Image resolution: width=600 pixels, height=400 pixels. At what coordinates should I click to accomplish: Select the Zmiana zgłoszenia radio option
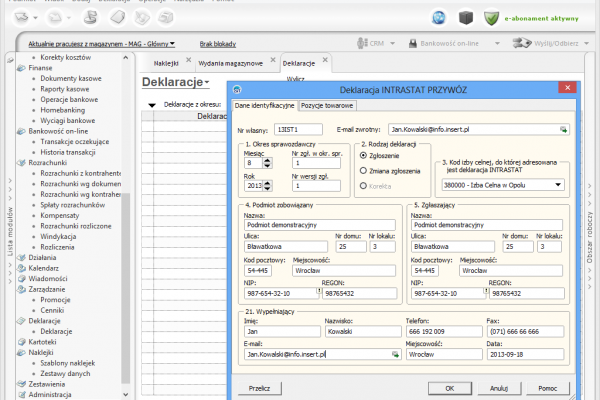pos(362,171)
